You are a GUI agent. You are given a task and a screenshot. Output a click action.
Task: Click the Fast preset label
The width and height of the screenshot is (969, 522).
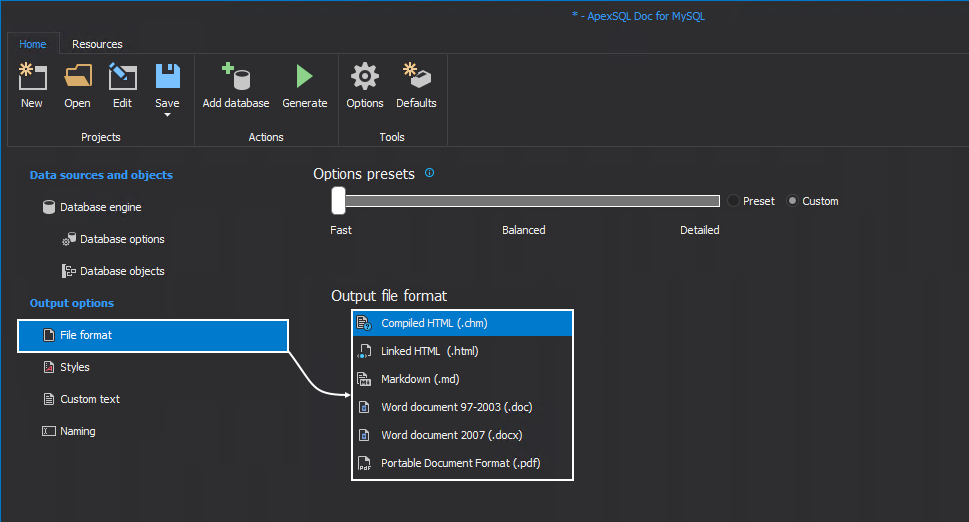click(341, 230)
